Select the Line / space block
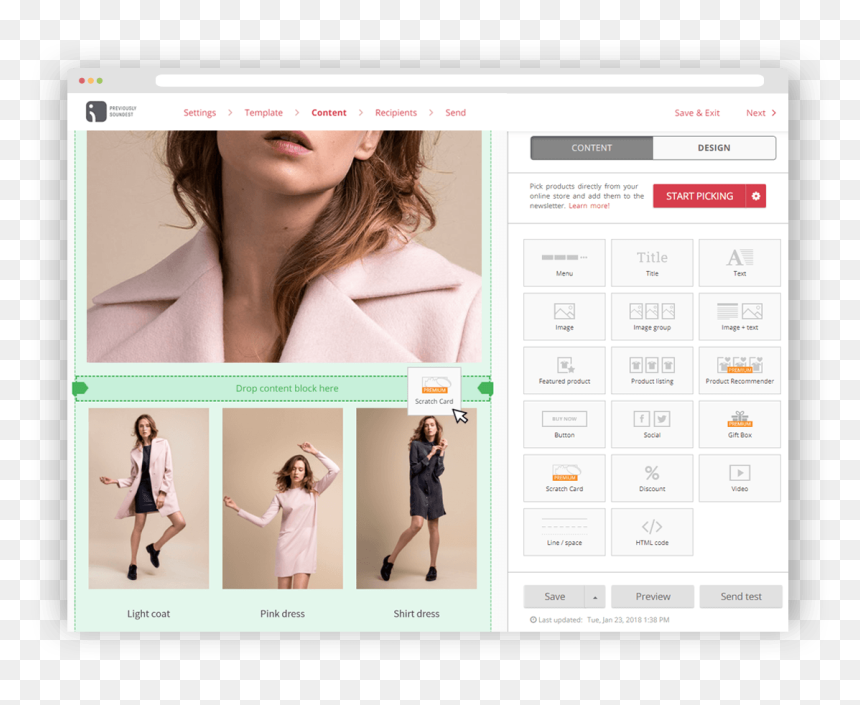This screenshot has width=860, height=705. tap(564, 532)
